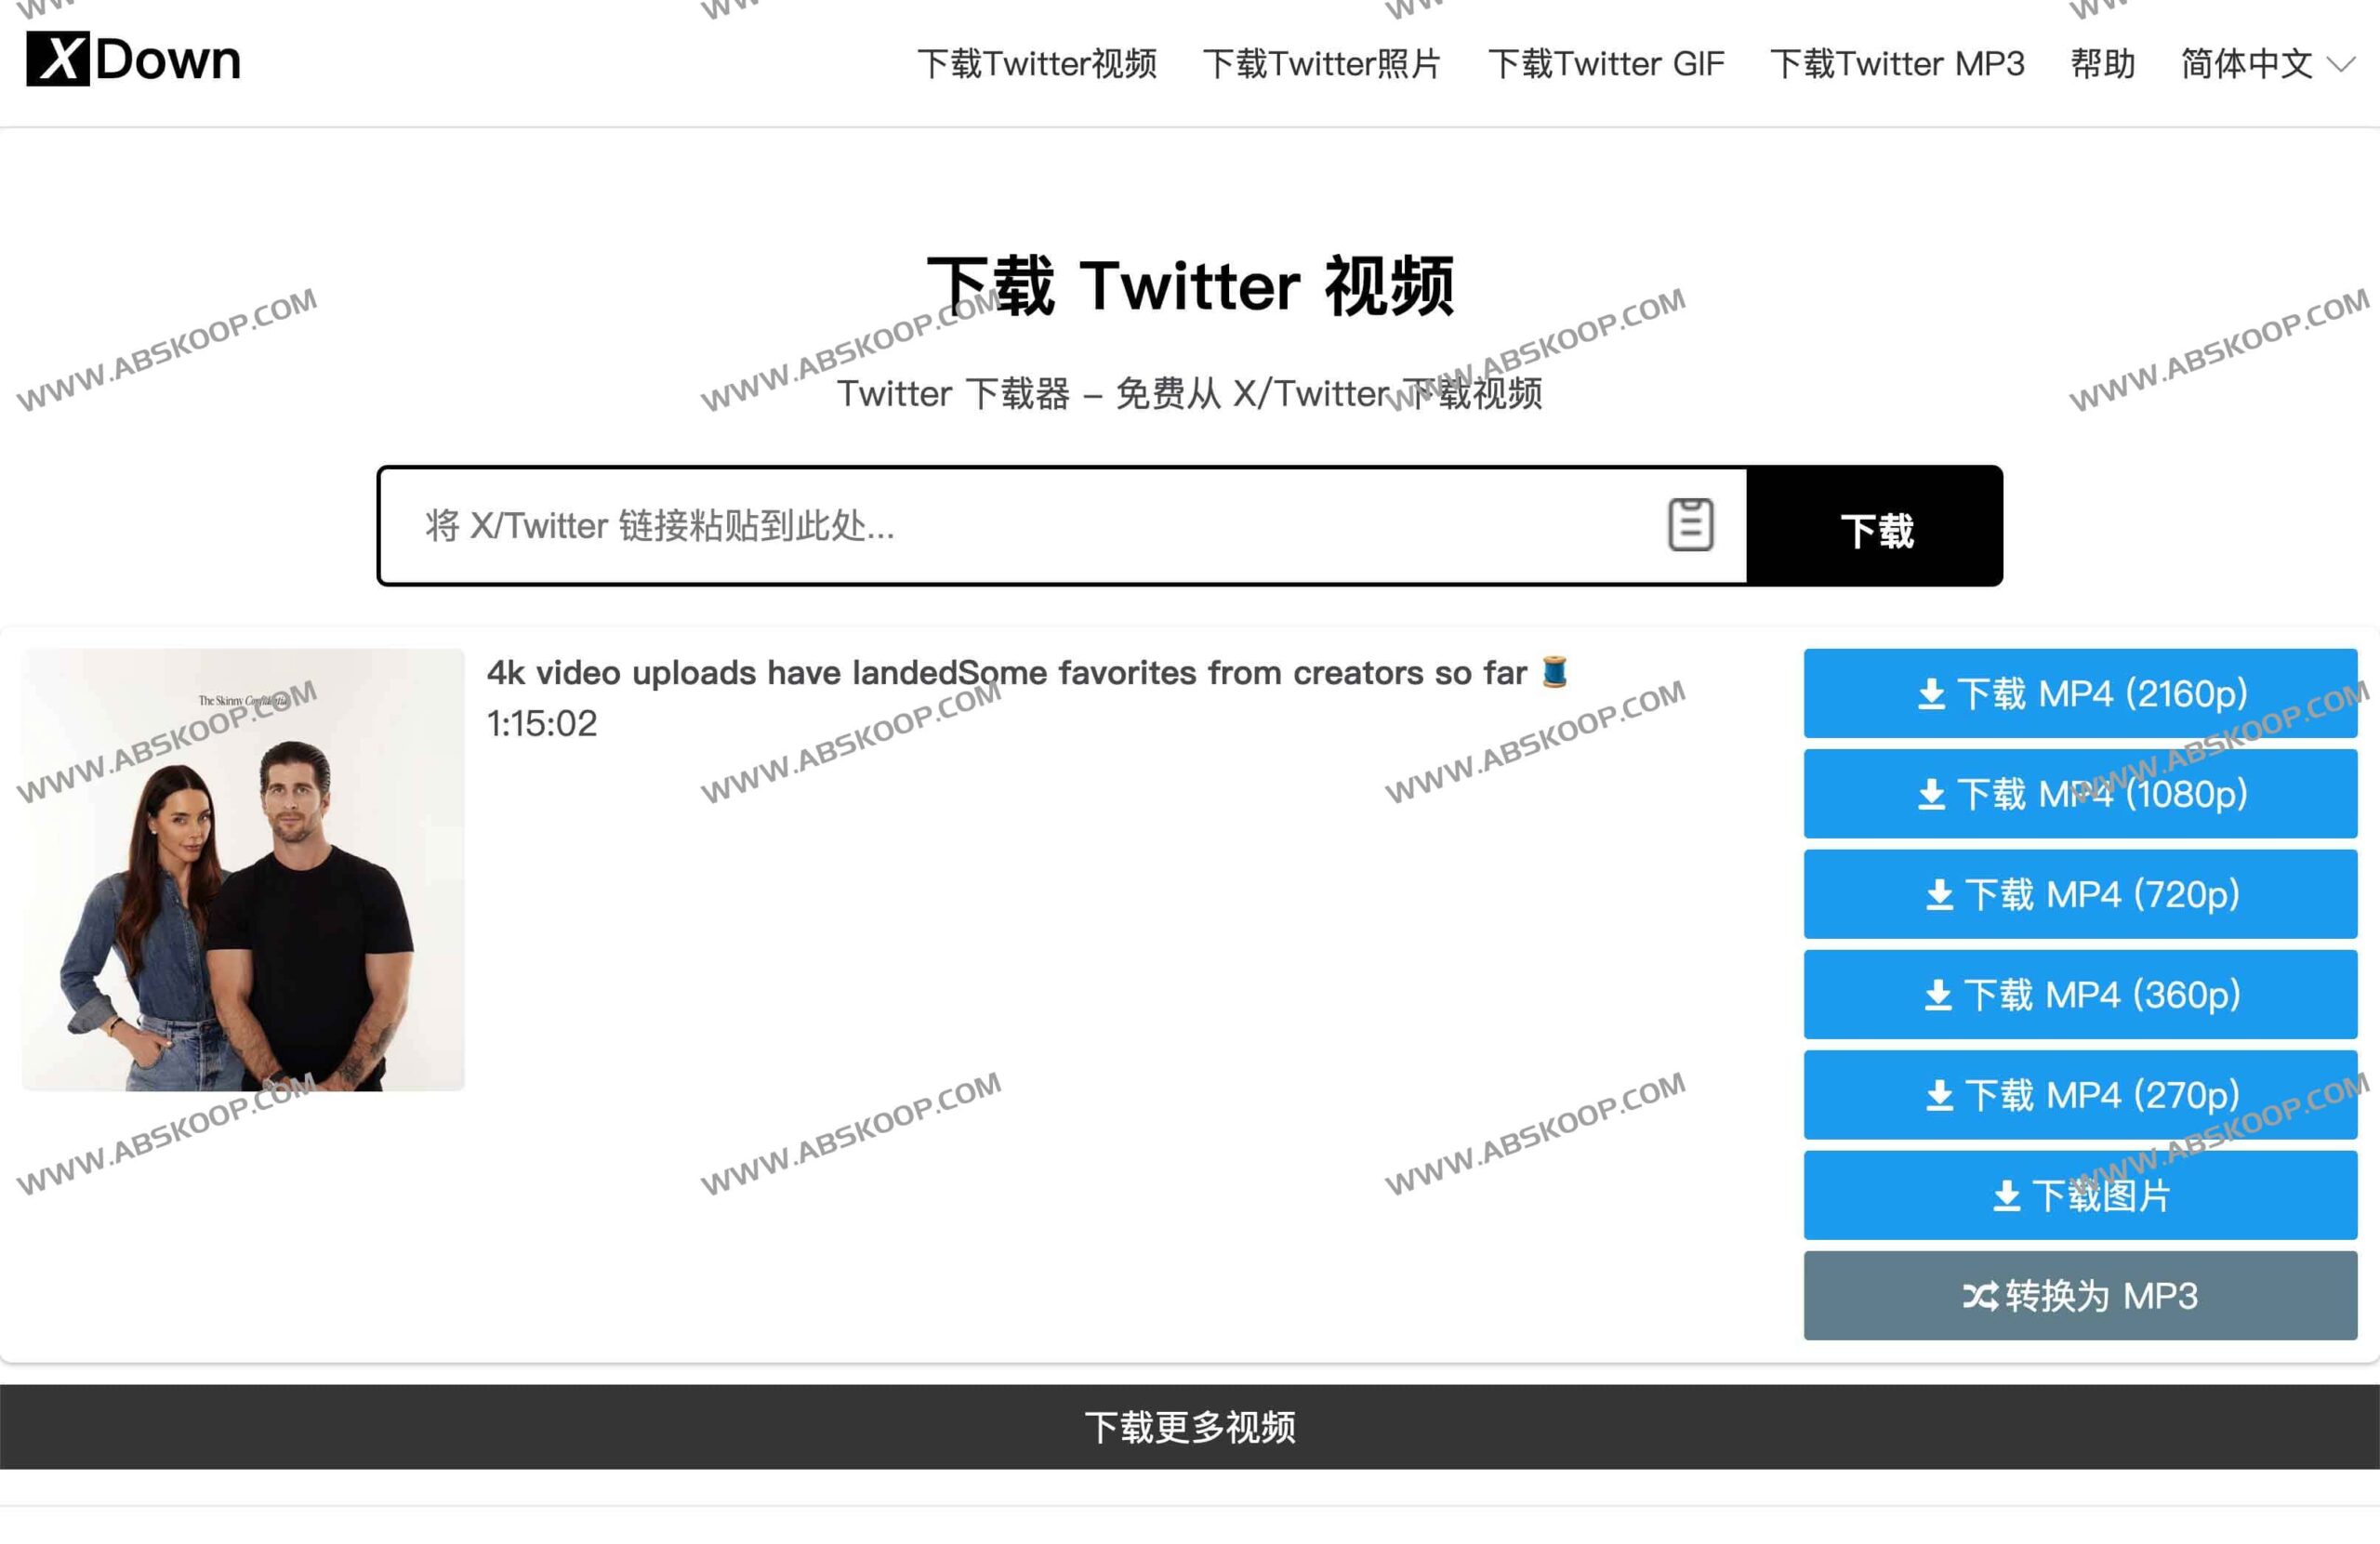
Task: Download MP4 in 2160p
Action: pos(2080,693)
